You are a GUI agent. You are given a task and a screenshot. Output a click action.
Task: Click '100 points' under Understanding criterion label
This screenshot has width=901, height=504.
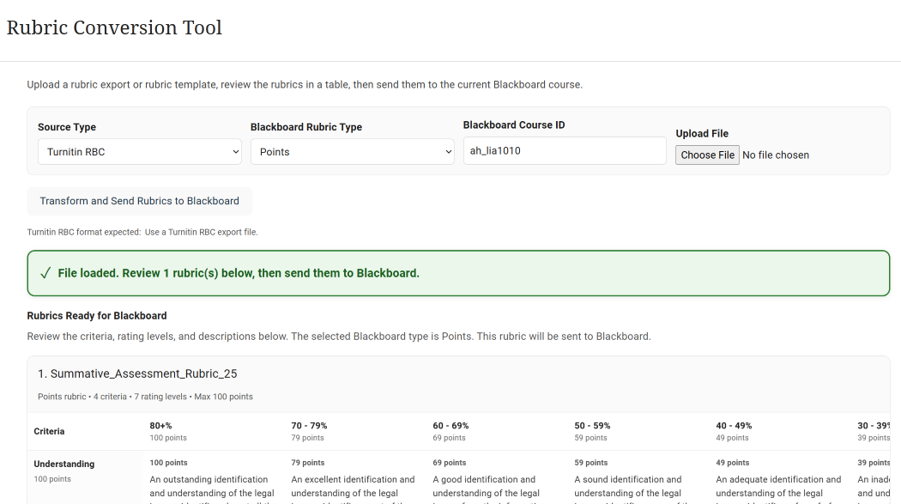(x=52, y=479)
